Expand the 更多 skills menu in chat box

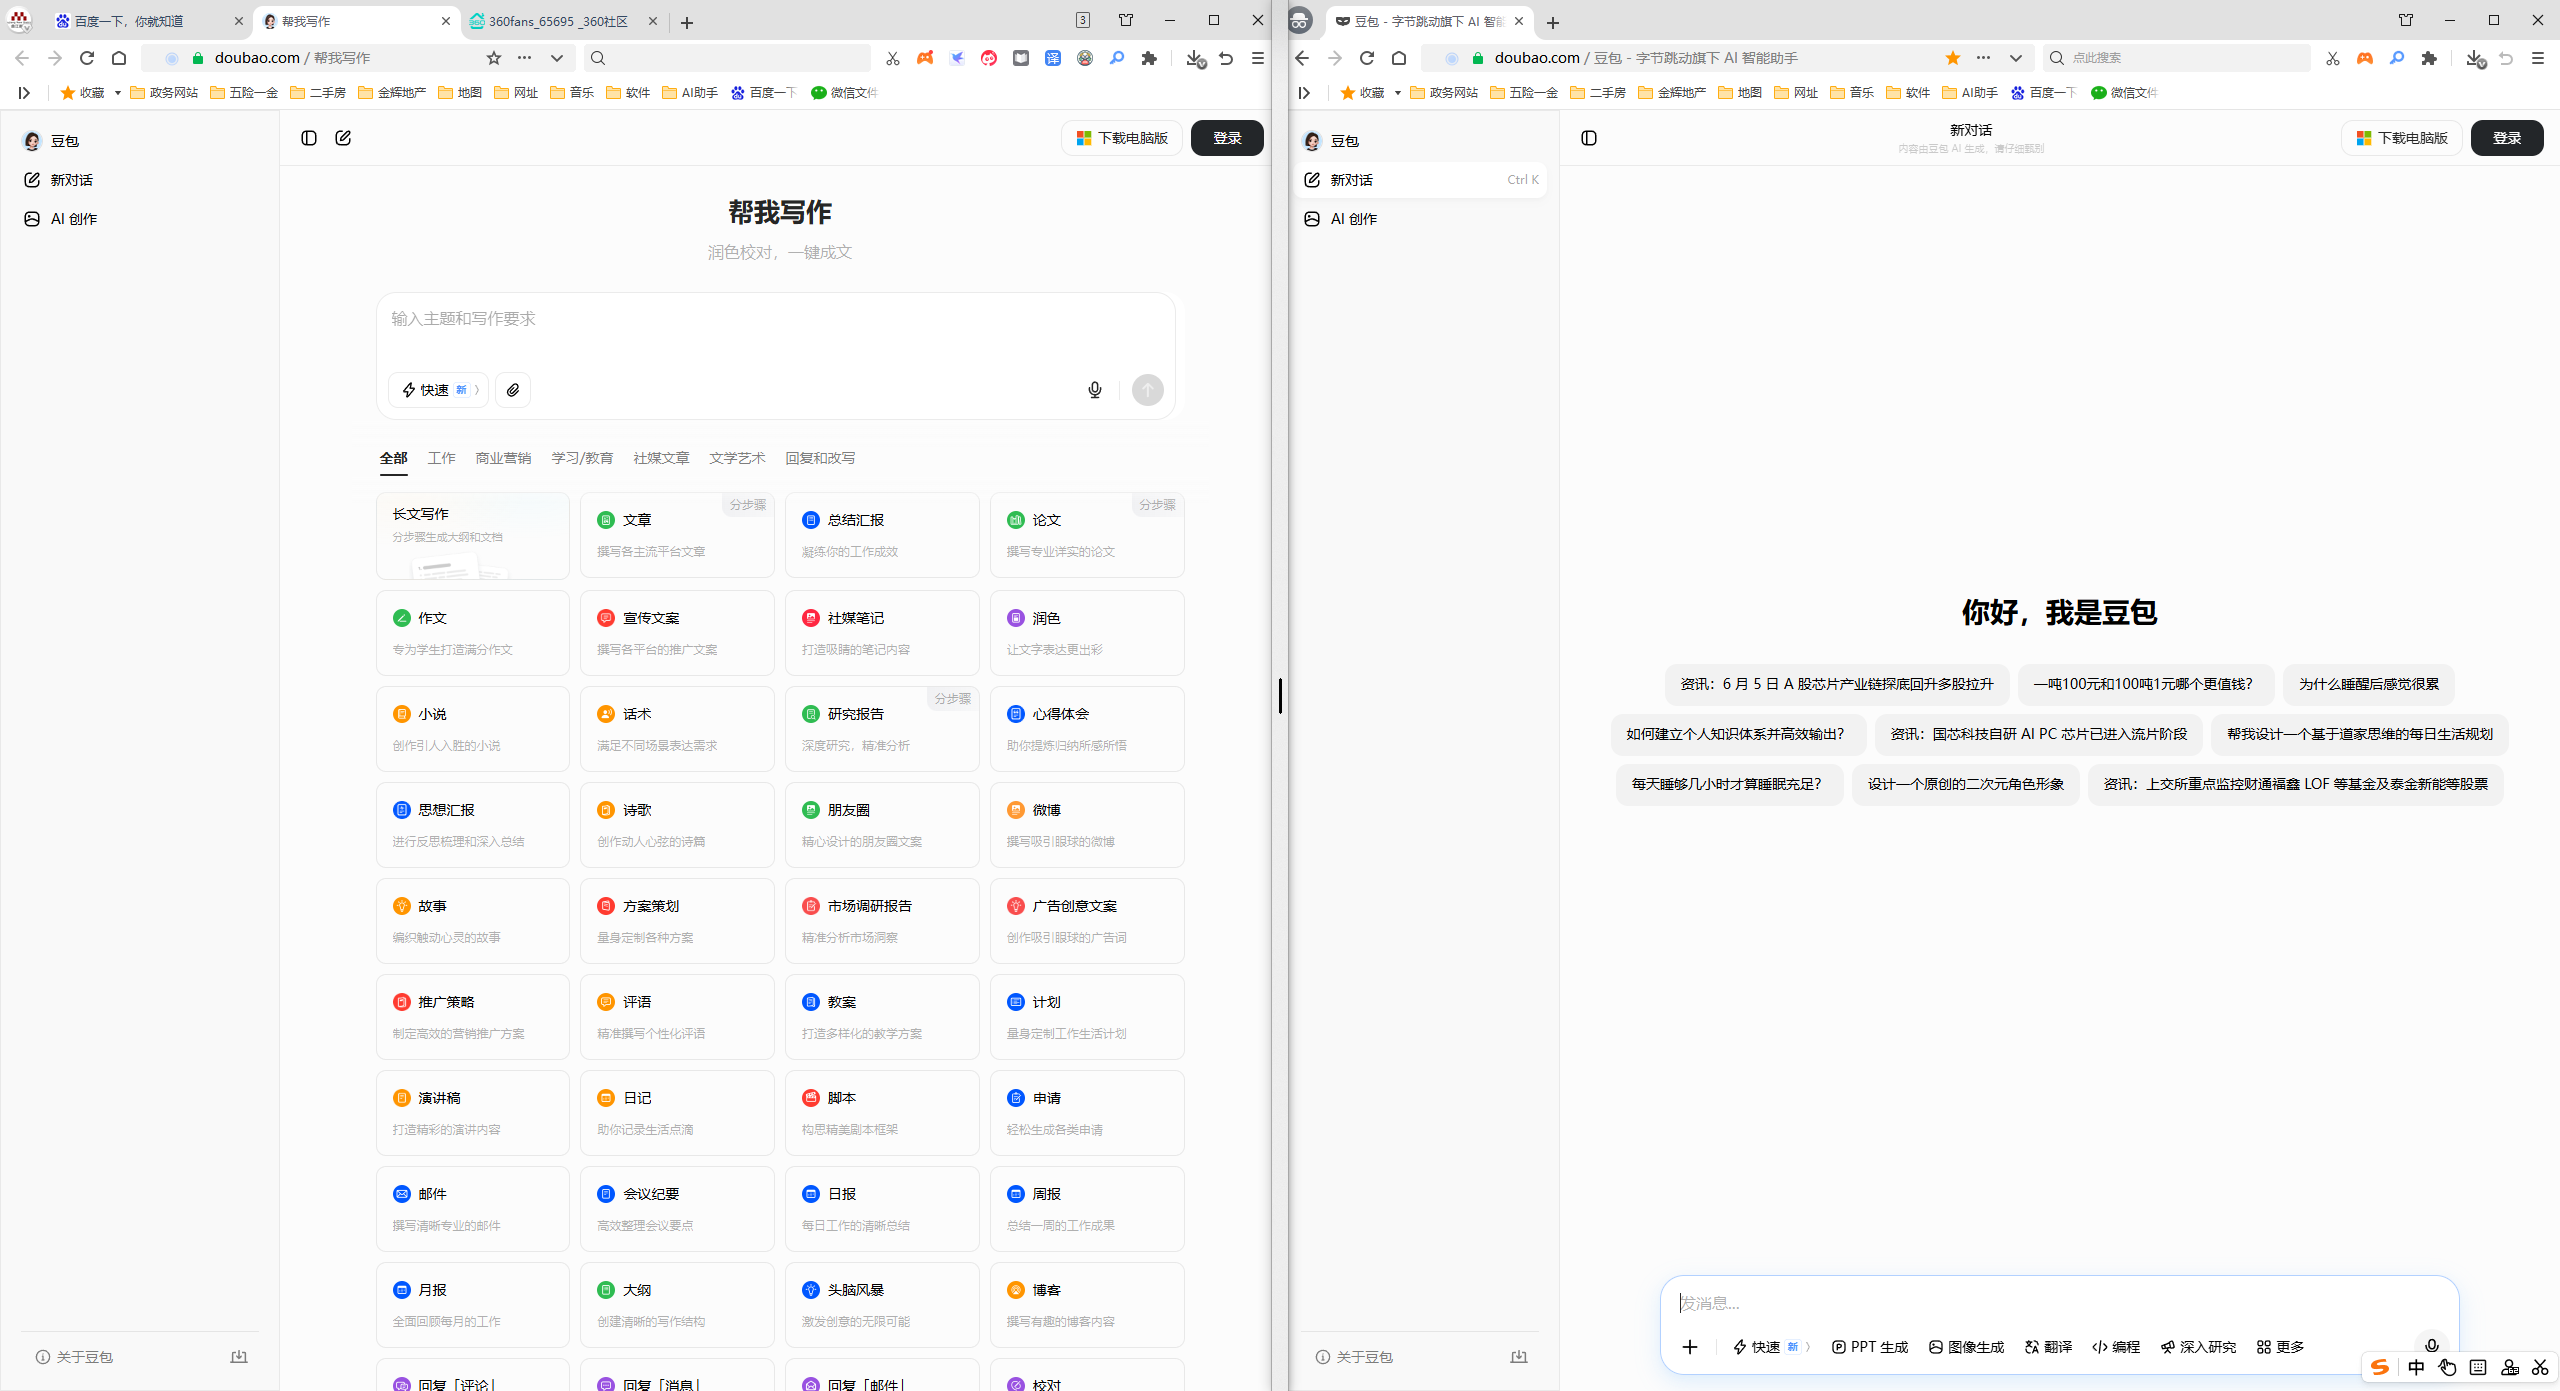point(2280,1347)
